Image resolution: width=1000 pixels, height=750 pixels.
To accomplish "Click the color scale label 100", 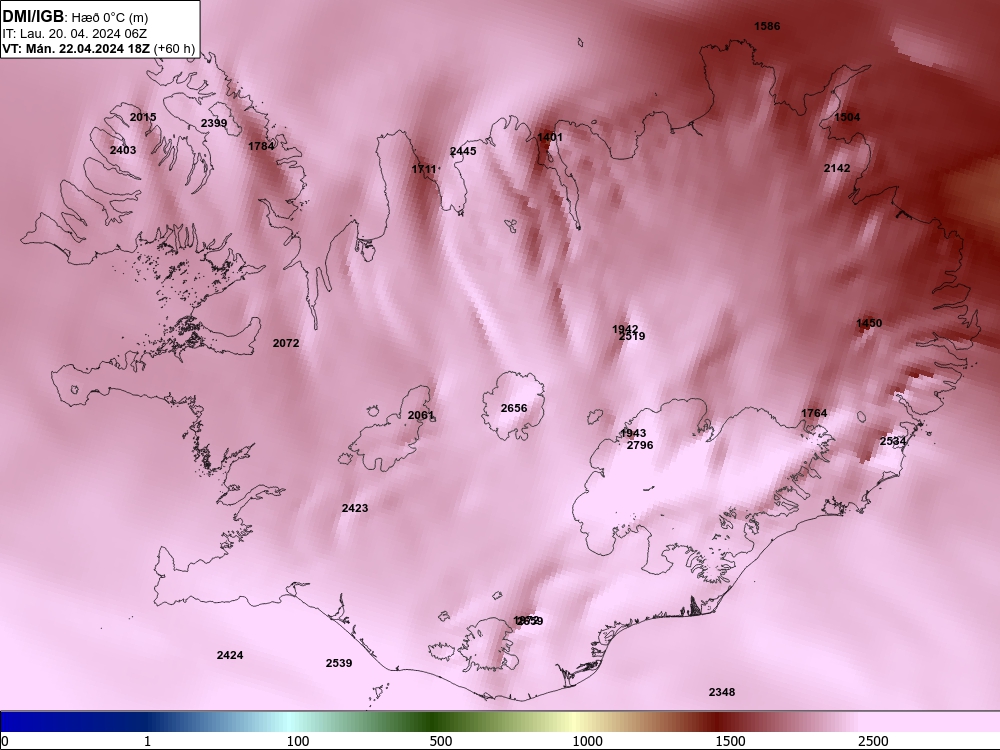I will click(298, 741).
